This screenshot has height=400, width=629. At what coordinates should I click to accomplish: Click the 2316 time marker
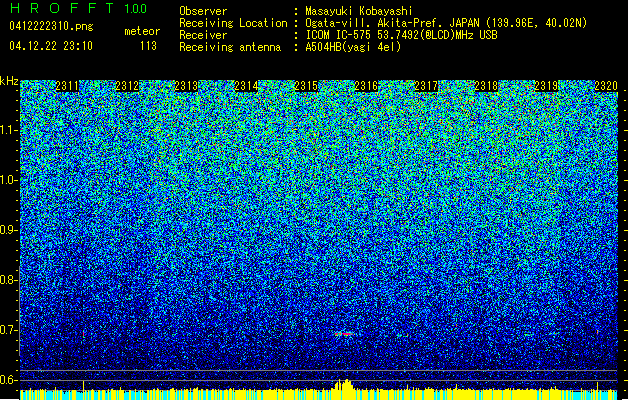tap(366, 86)
